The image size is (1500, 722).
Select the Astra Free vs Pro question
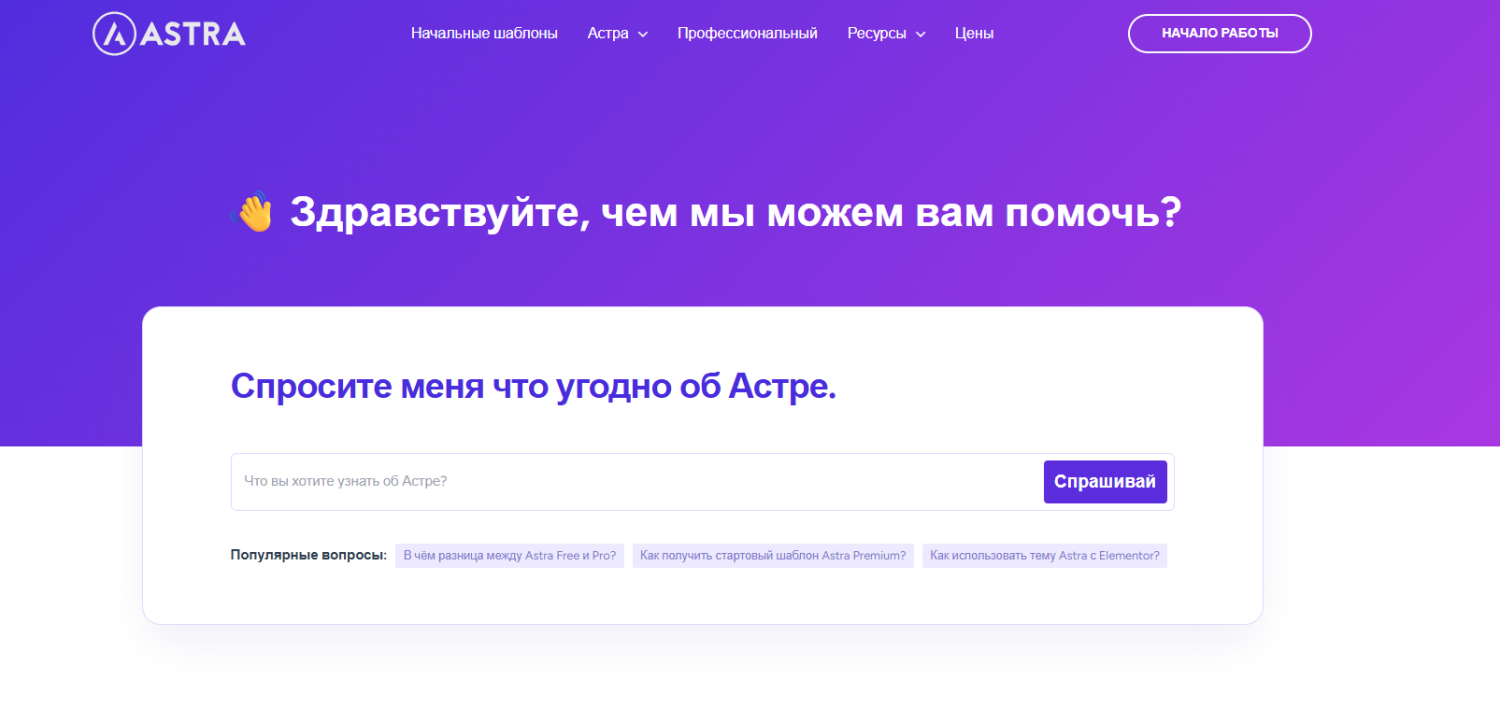point(509,556)
